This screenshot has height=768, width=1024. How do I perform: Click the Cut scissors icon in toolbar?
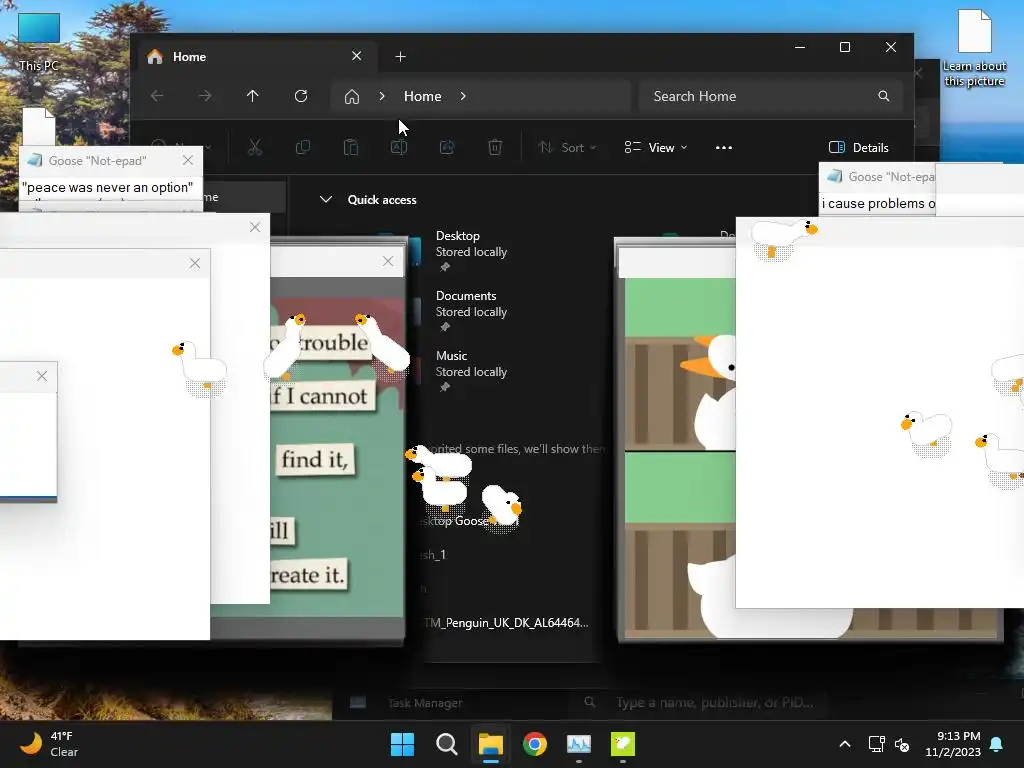coord(255,148)
